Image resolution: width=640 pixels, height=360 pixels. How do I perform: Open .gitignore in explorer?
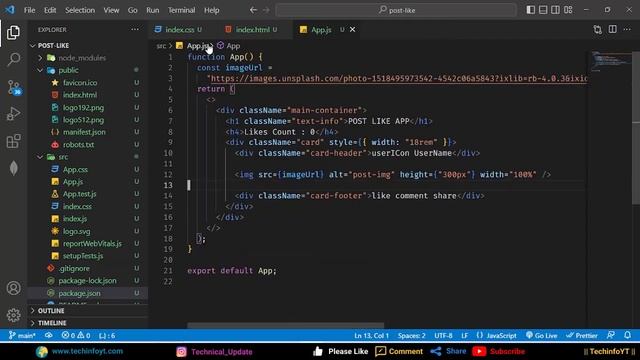74,268
